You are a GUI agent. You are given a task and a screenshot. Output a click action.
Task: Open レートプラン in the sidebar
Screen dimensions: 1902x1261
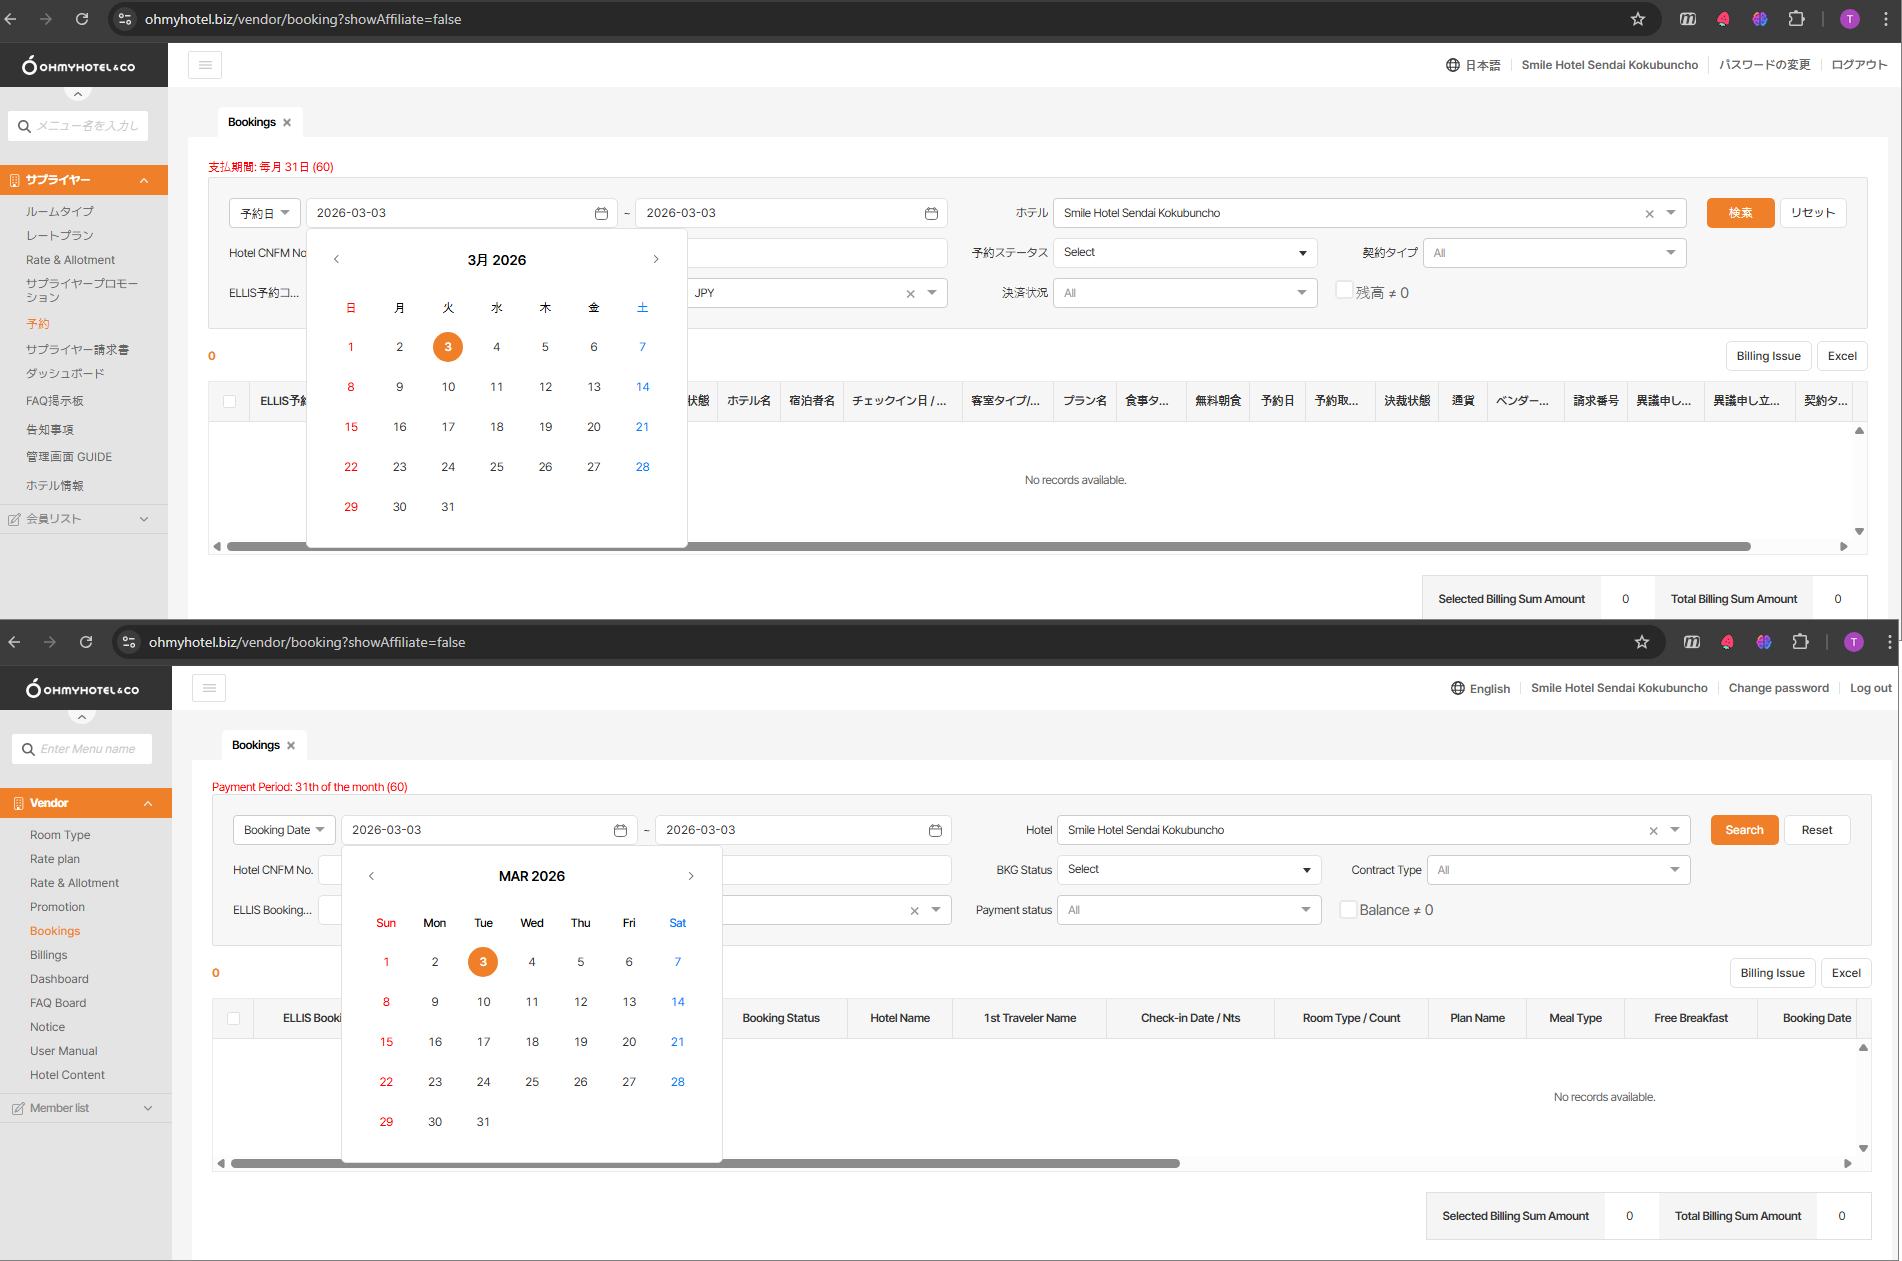60,236
